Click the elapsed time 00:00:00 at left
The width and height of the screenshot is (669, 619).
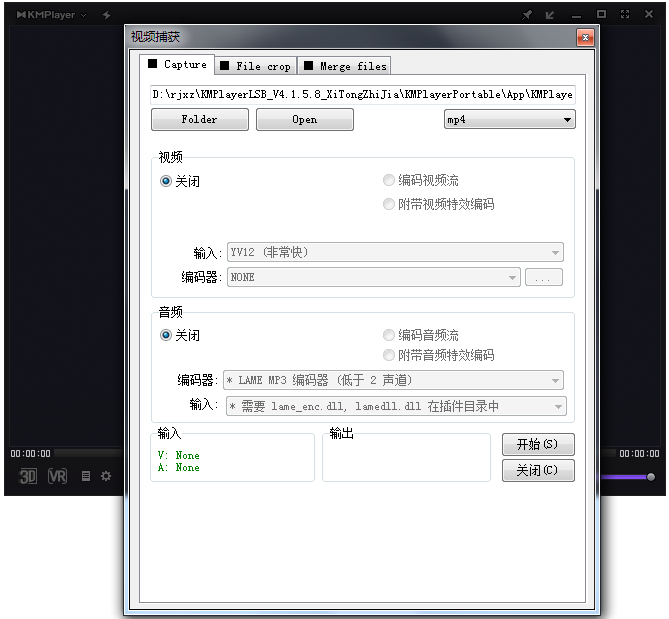[30, 453]
